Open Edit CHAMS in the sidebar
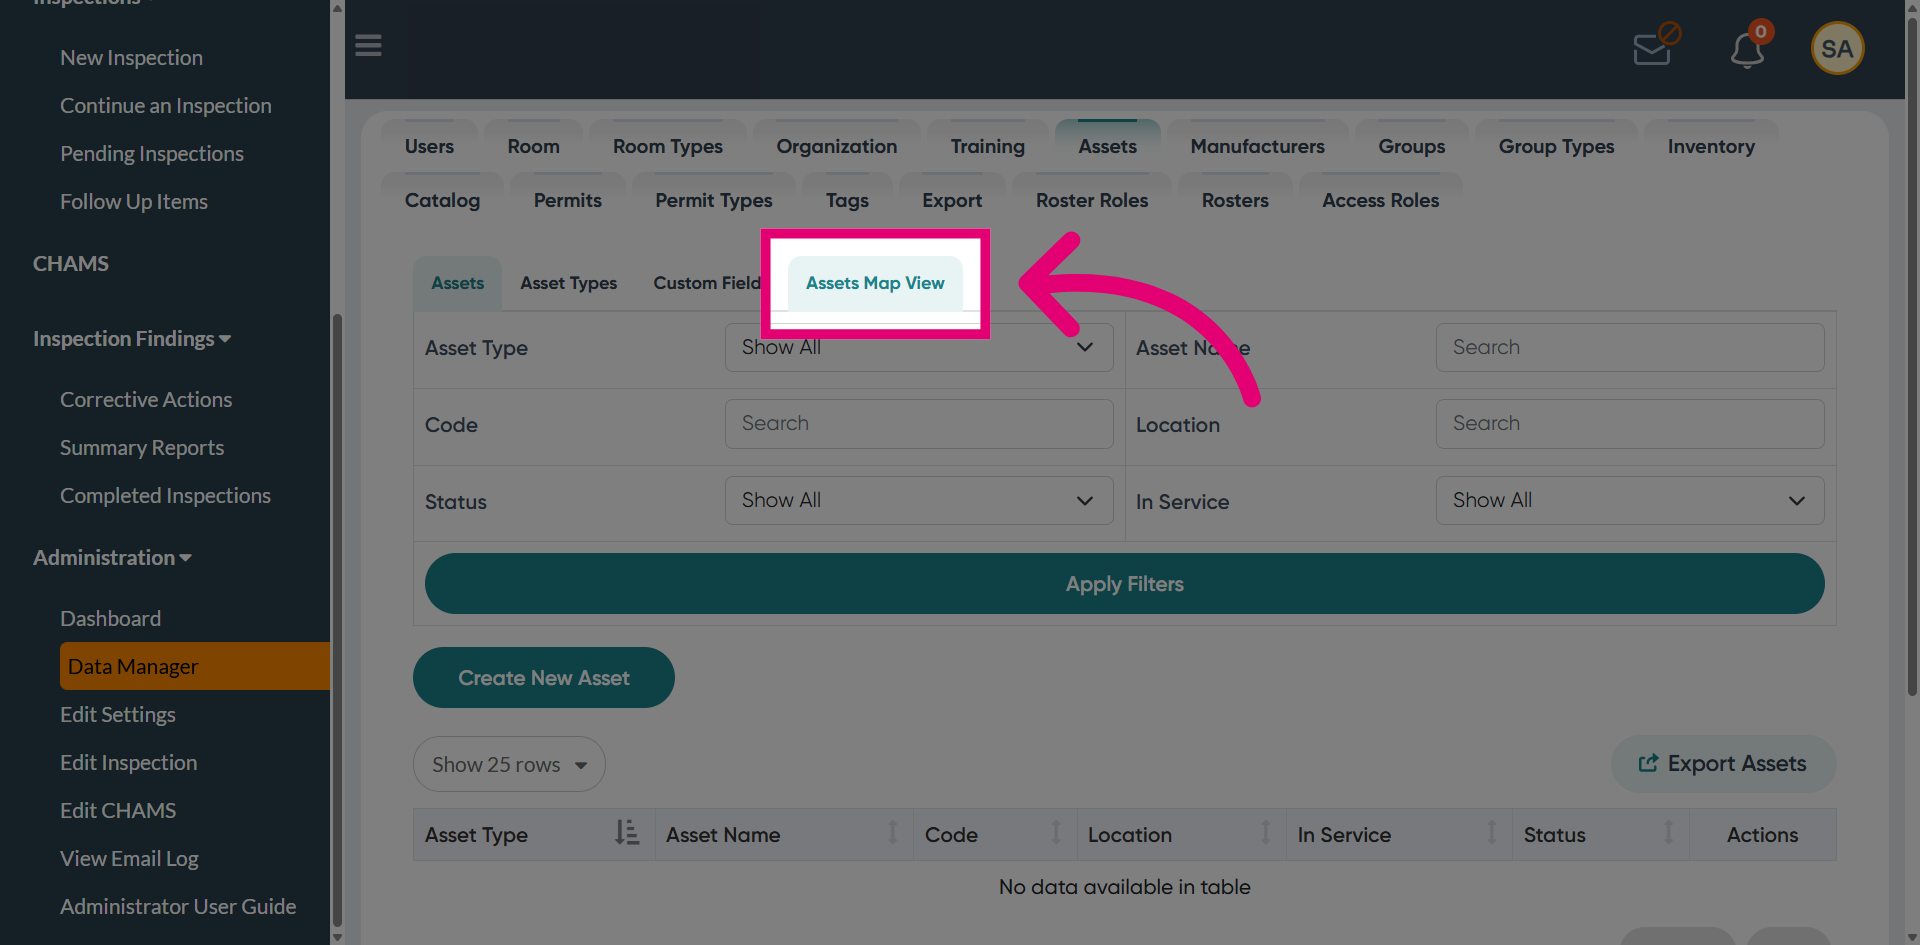 117,811
